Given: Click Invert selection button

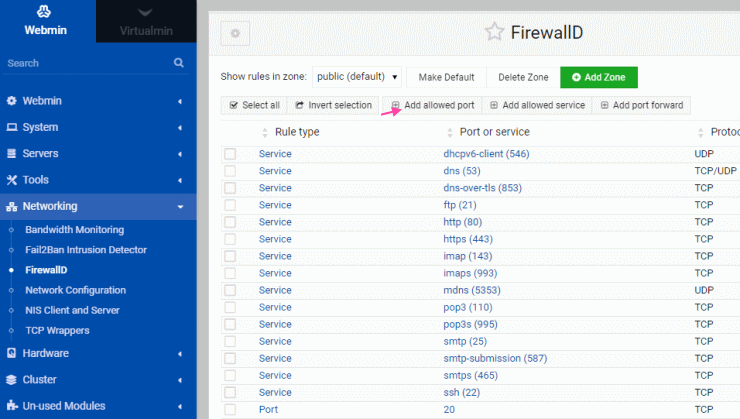Looking at the screenshot, I should (x=333, y=105).
